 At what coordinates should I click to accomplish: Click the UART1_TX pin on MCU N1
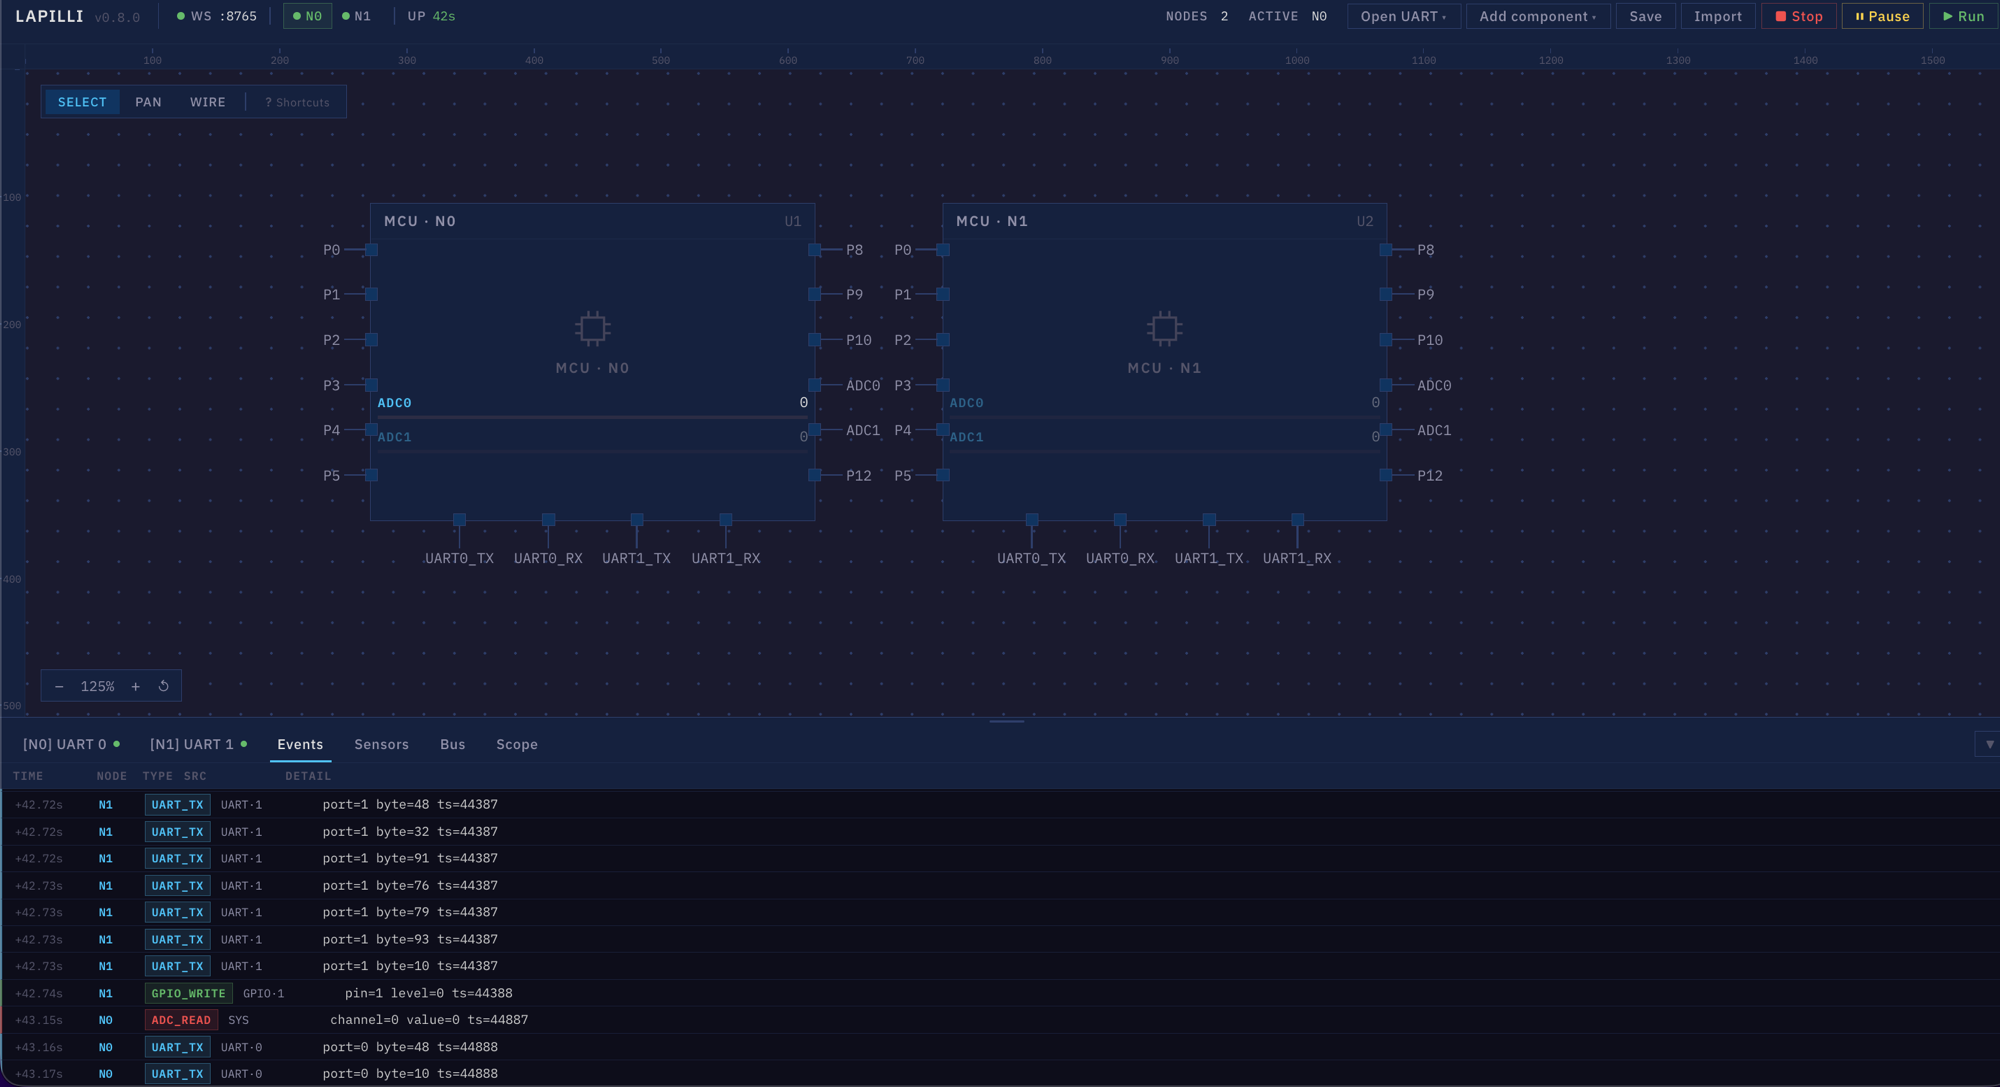click(1209, 520)
